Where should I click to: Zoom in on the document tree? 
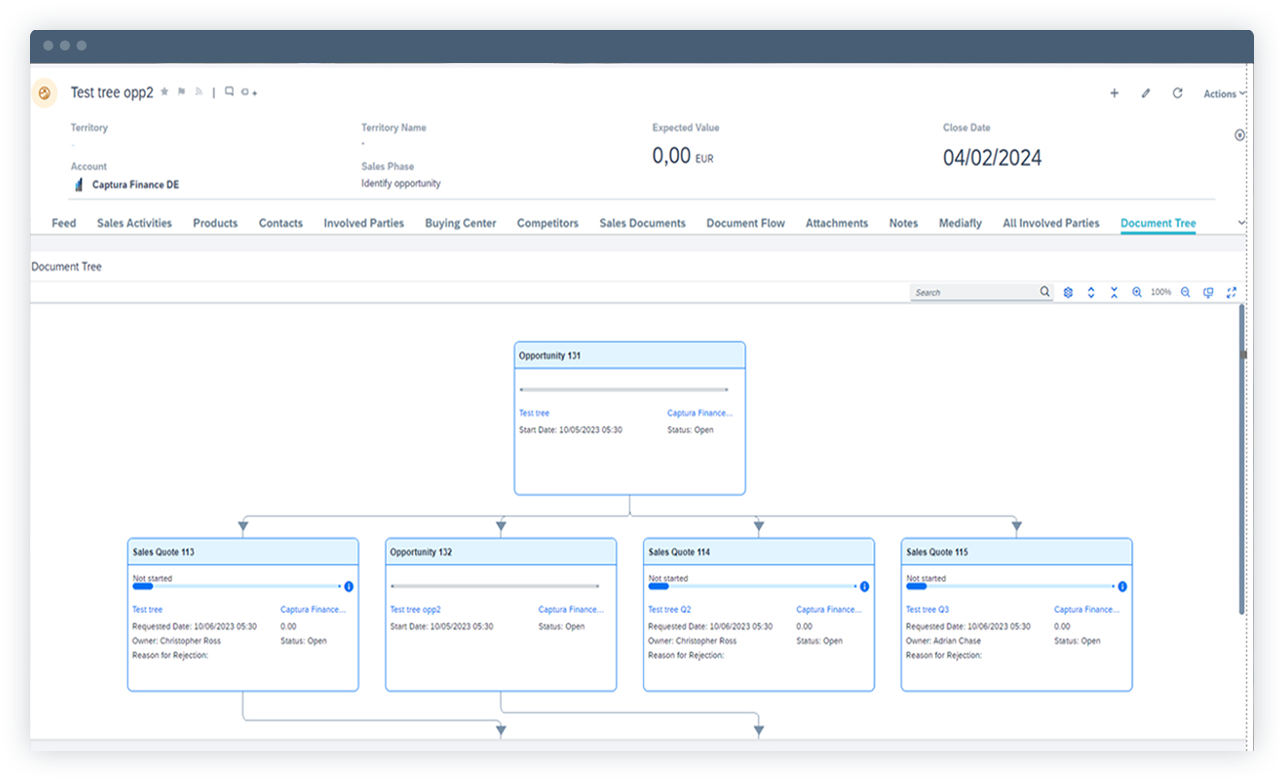click(x=1137, y=292)
